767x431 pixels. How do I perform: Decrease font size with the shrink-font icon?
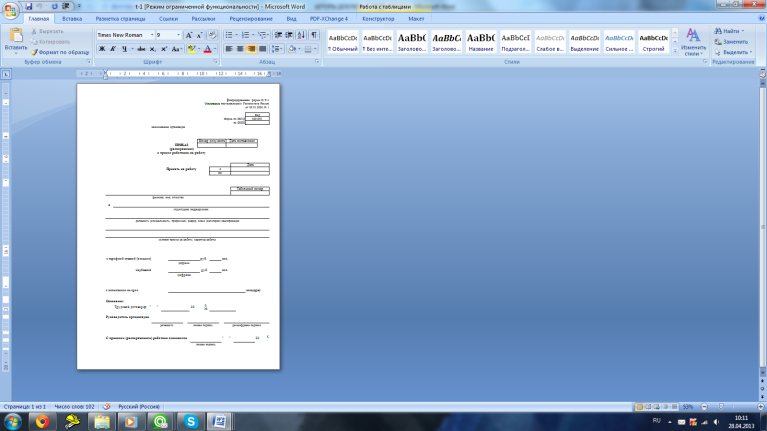pos(200,35)
